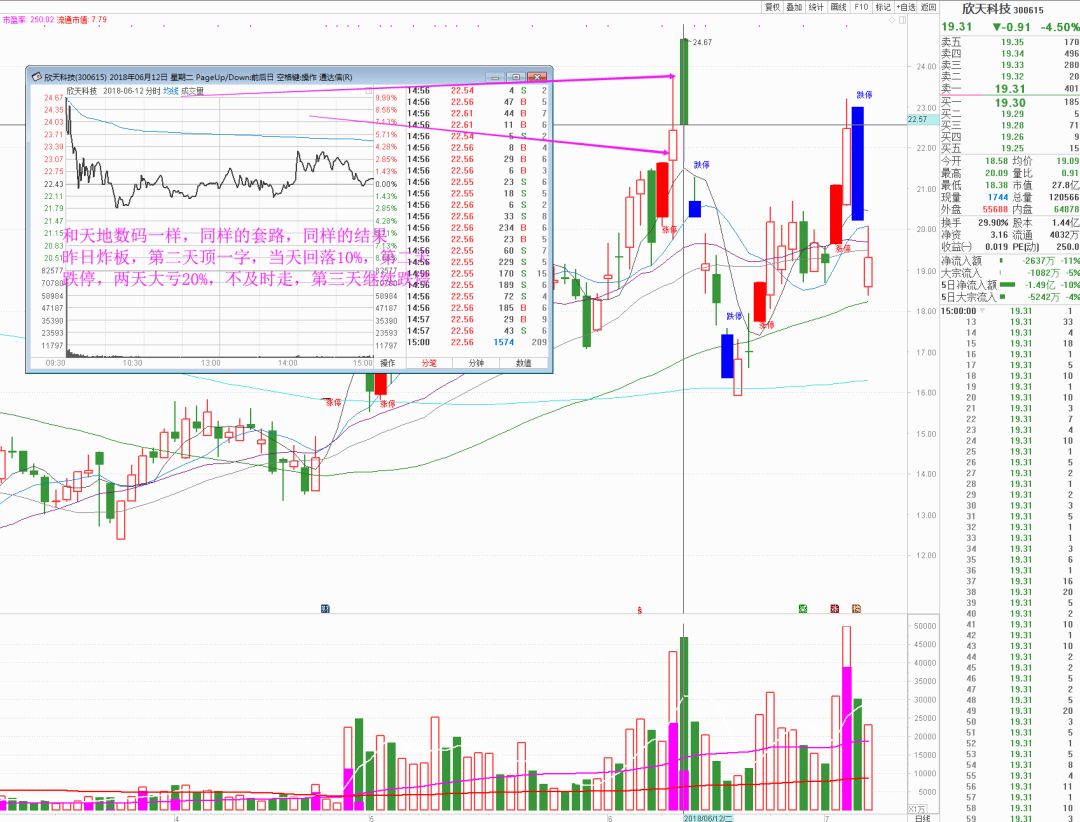Click the 日线 period selector
Viewport: 1080px width, 822px height.
[x=922, y=818]
